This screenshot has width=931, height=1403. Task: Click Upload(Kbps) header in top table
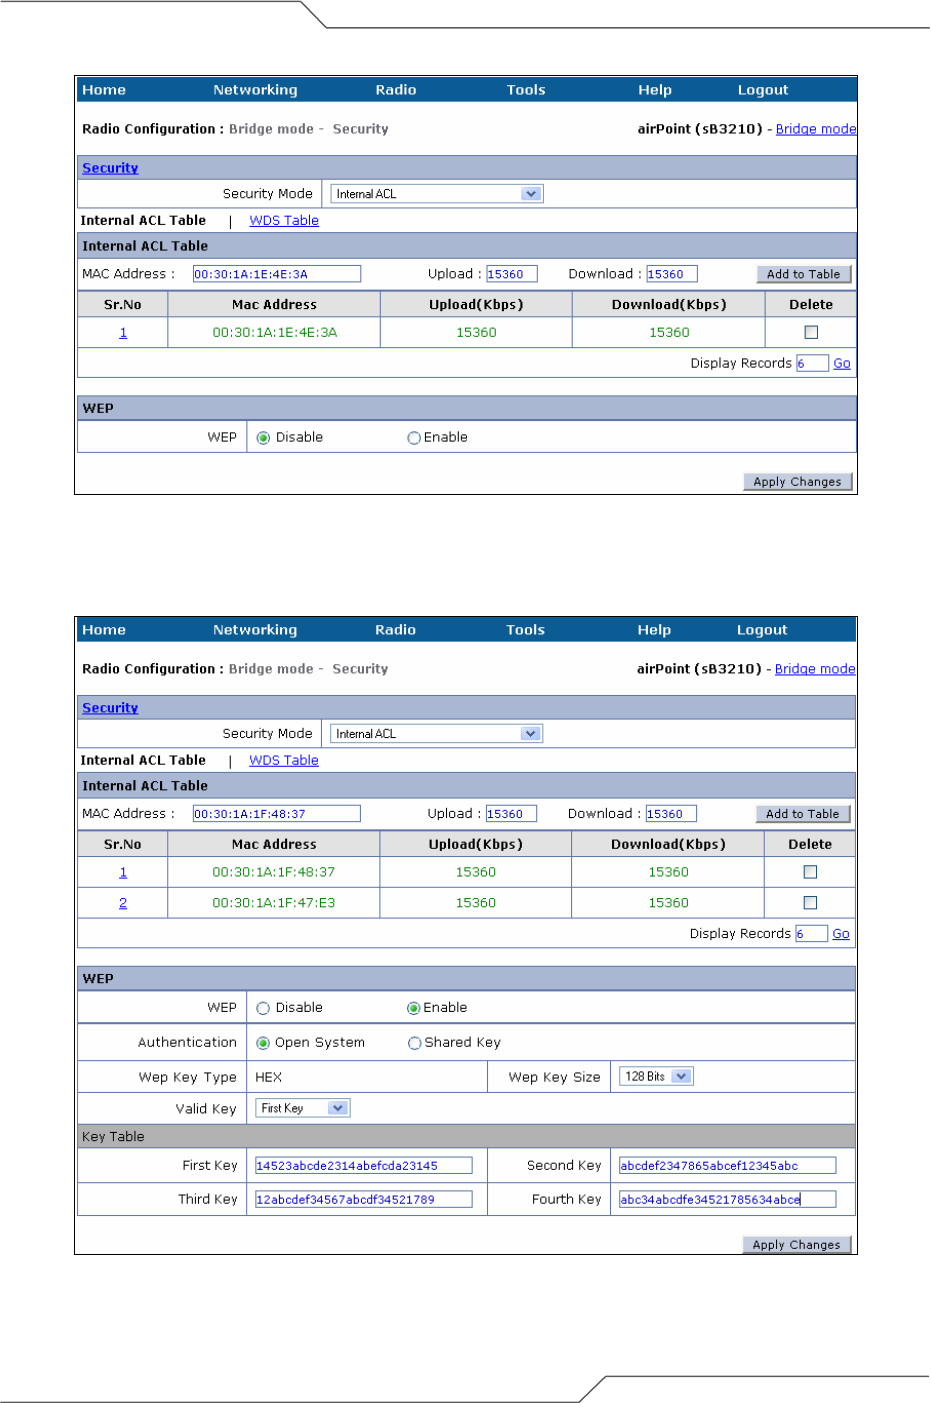pyautogui.click(x=476, y=305)
